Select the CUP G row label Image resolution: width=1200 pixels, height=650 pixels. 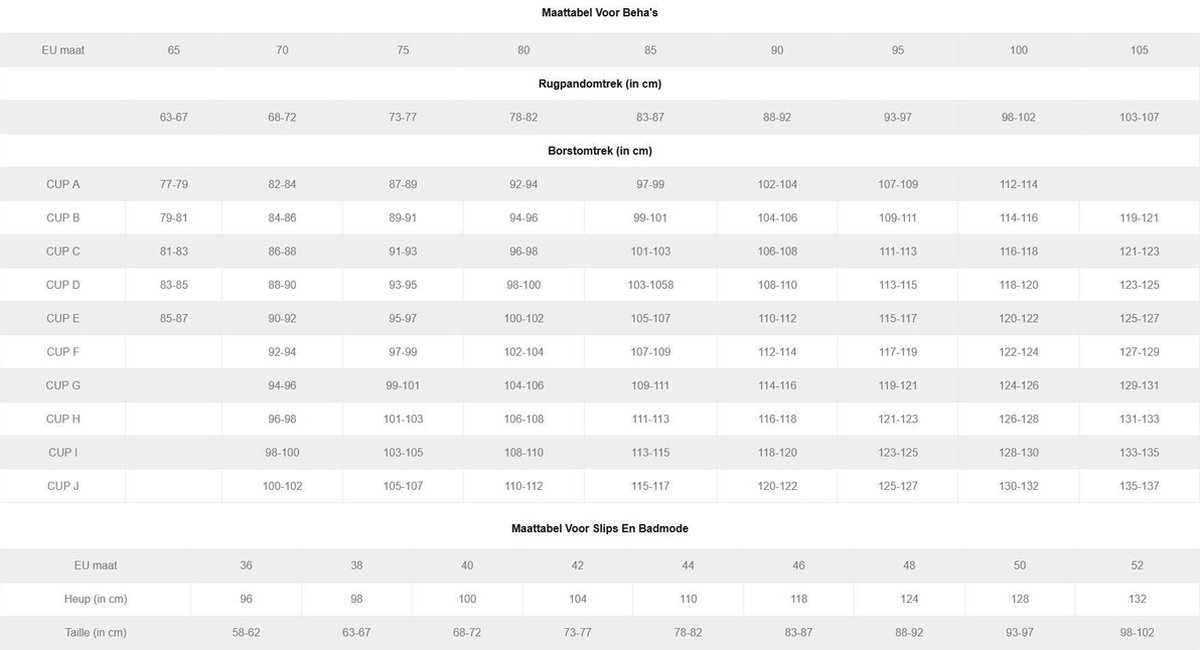click(63, 385)
